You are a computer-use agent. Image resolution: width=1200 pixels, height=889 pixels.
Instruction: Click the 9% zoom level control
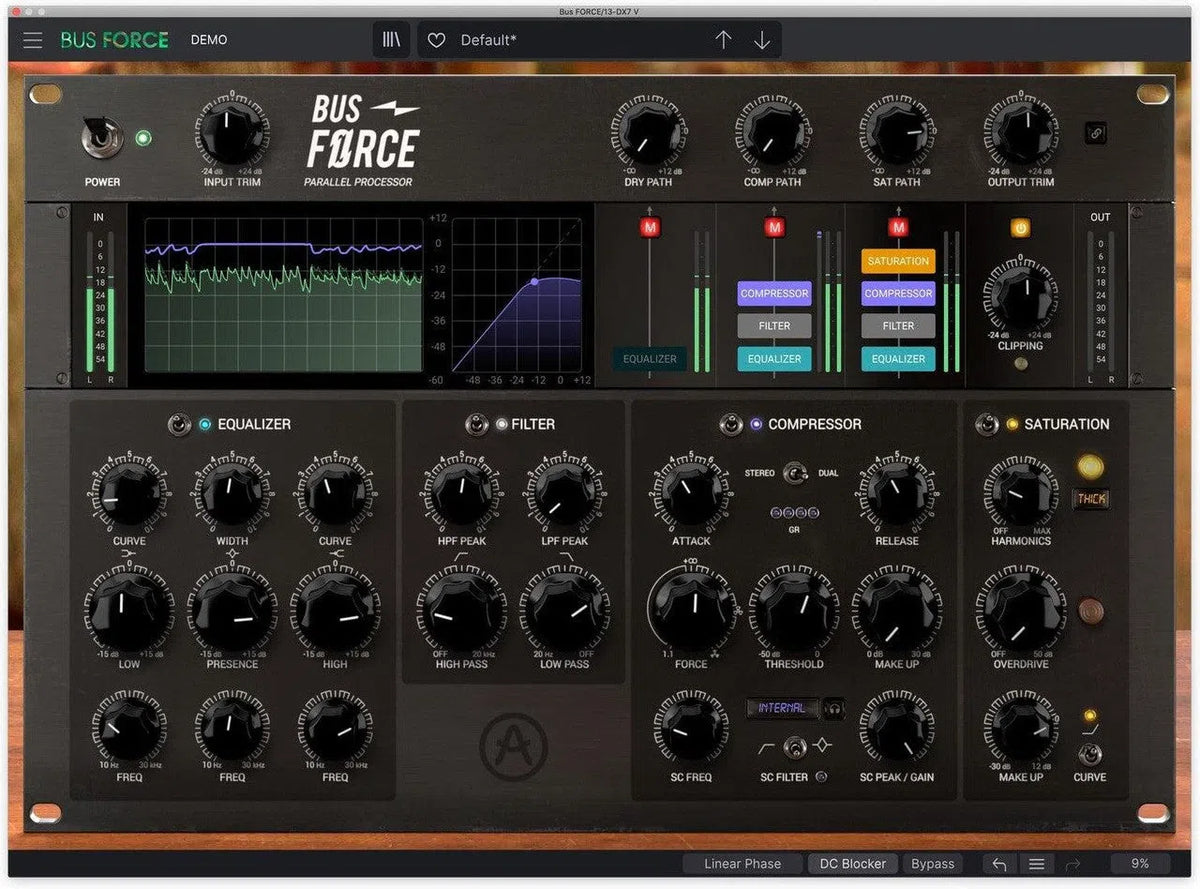pos(1138,863)
